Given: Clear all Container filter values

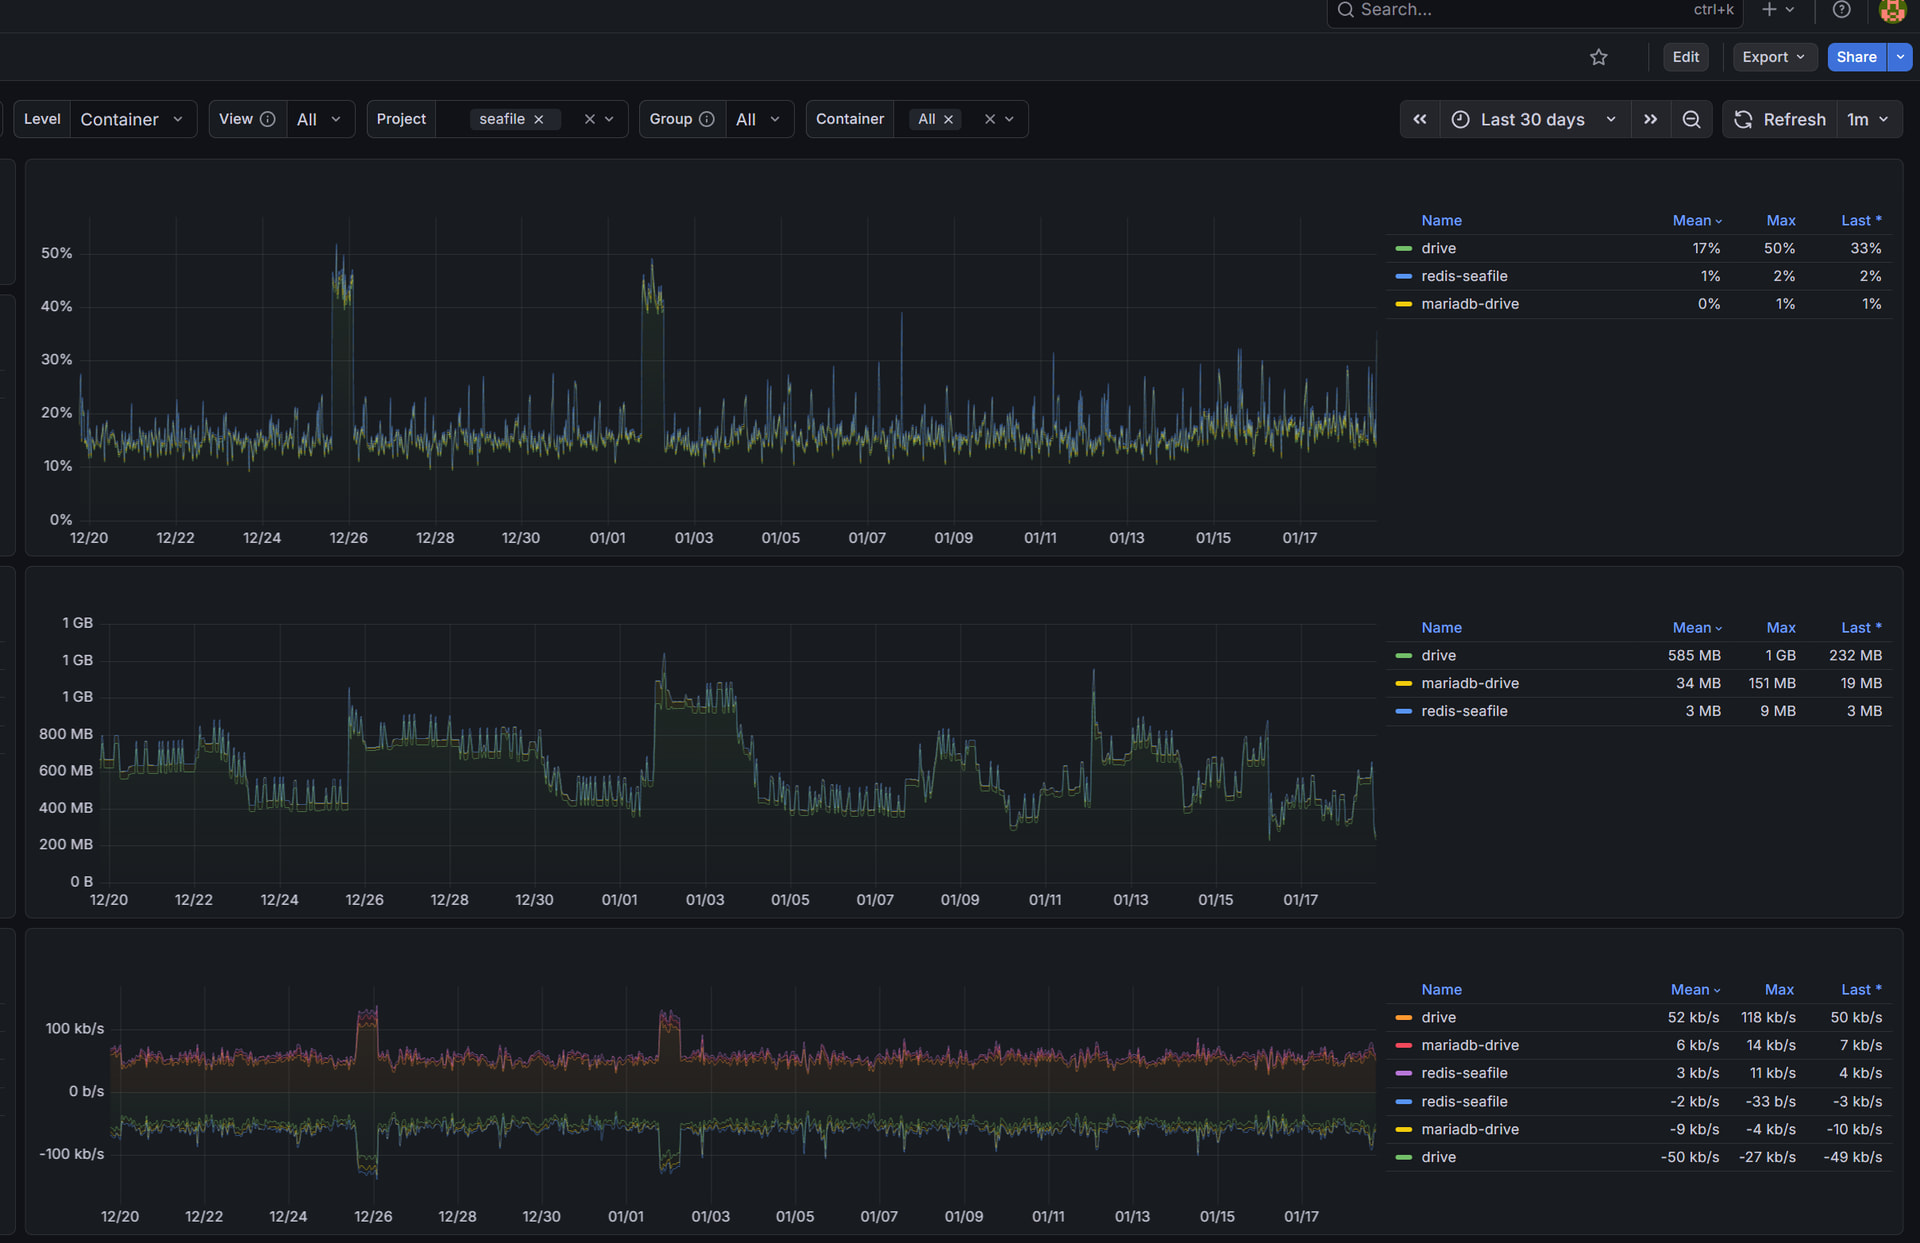Looking at the screenshot, I should [x=989, y=119].
